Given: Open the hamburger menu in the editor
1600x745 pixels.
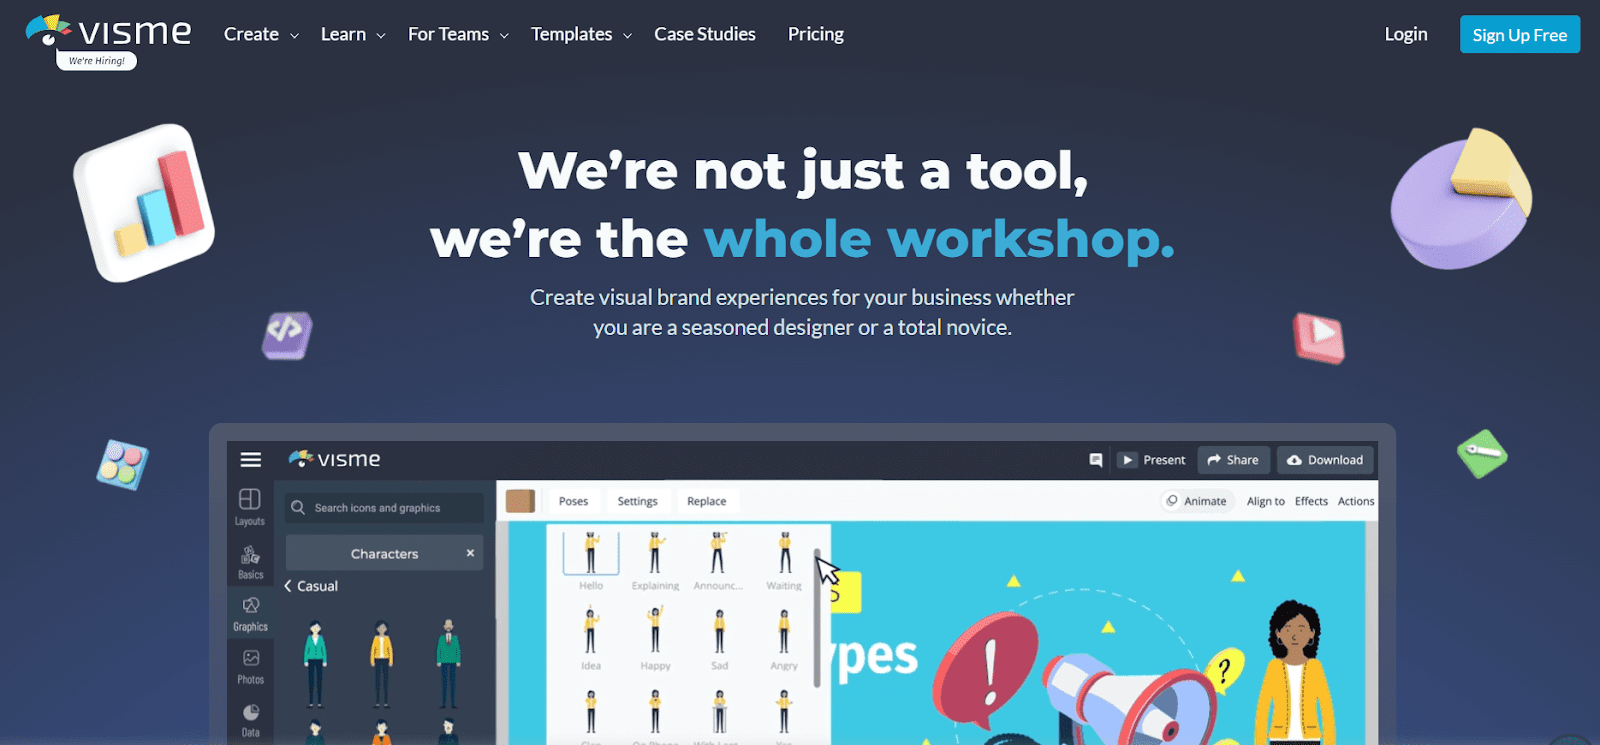Looking at the screenshot, I should point(251,459).
